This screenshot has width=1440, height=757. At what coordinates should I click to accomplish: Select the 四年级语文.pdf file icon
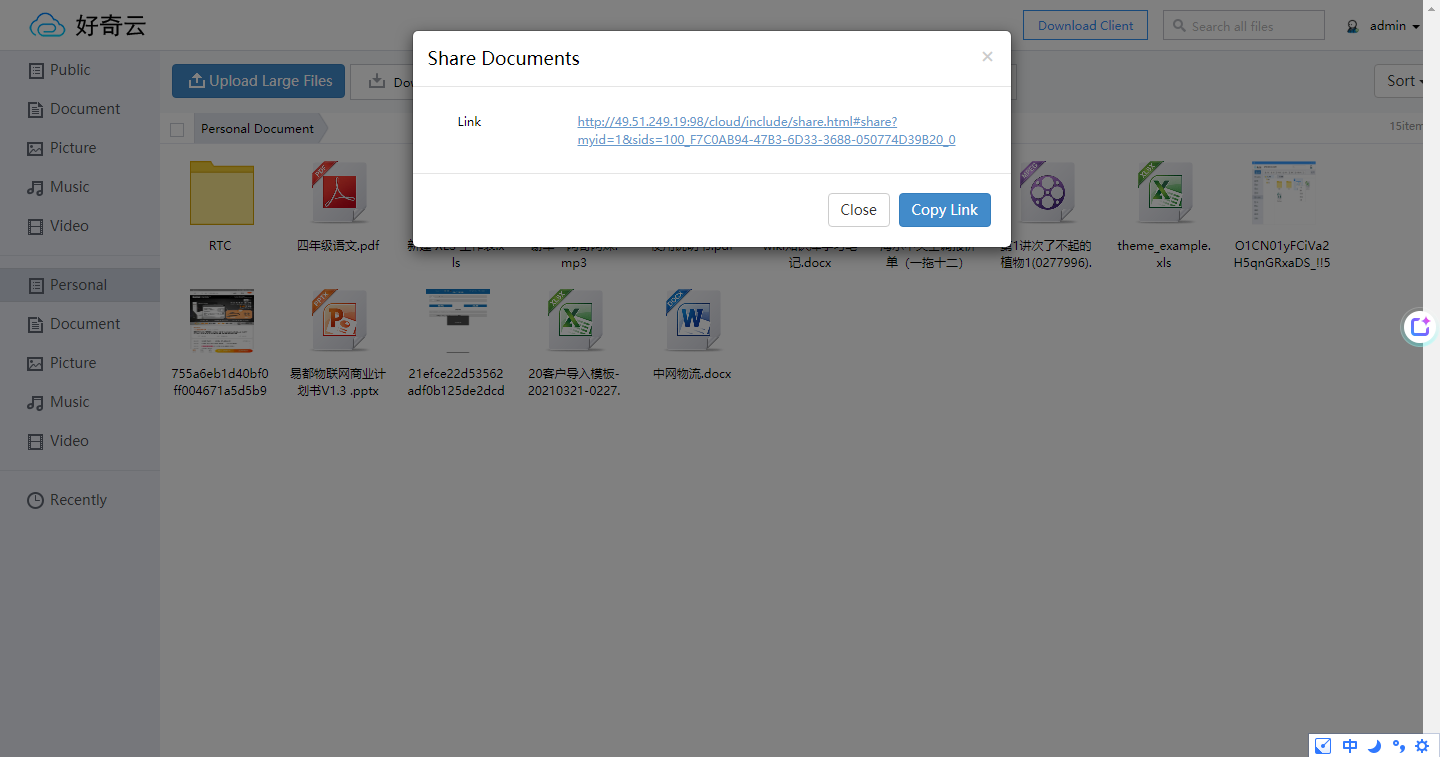pos(339,193)
